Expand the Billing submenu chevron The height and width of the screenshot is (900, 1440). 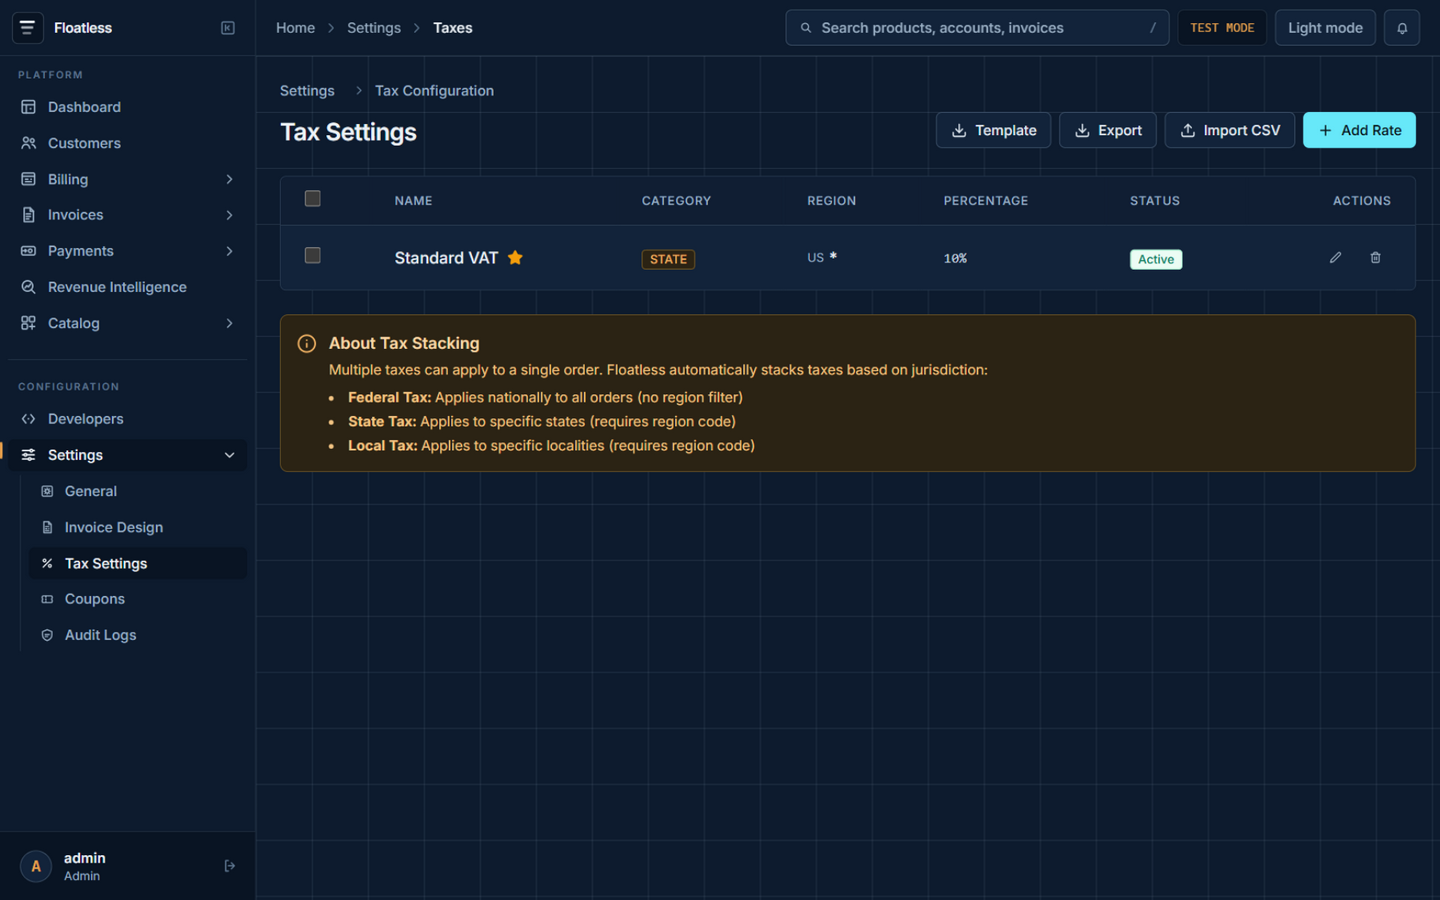(x=230, y=179)
